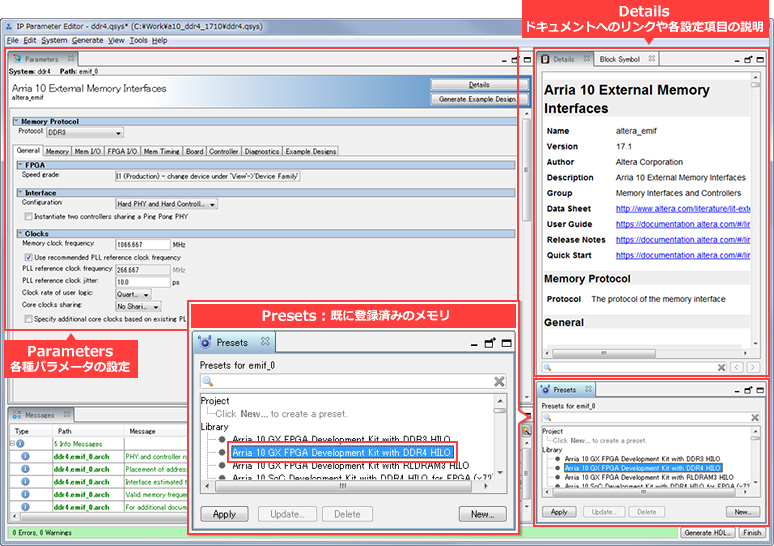774x546 pixels.
Task: Open the Generate menu
Action: (x=87, y=40)
